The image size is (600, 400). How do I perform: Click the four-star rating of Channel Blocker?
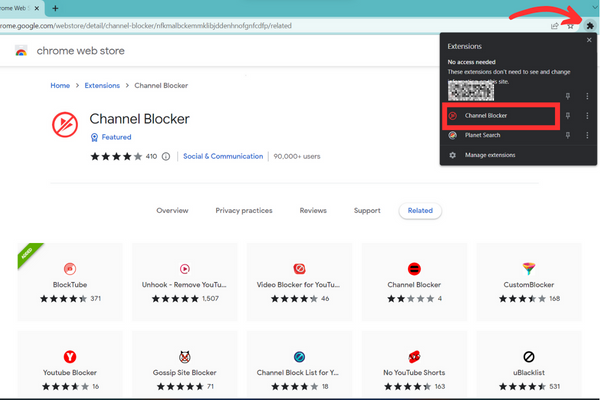pos(116,156)
